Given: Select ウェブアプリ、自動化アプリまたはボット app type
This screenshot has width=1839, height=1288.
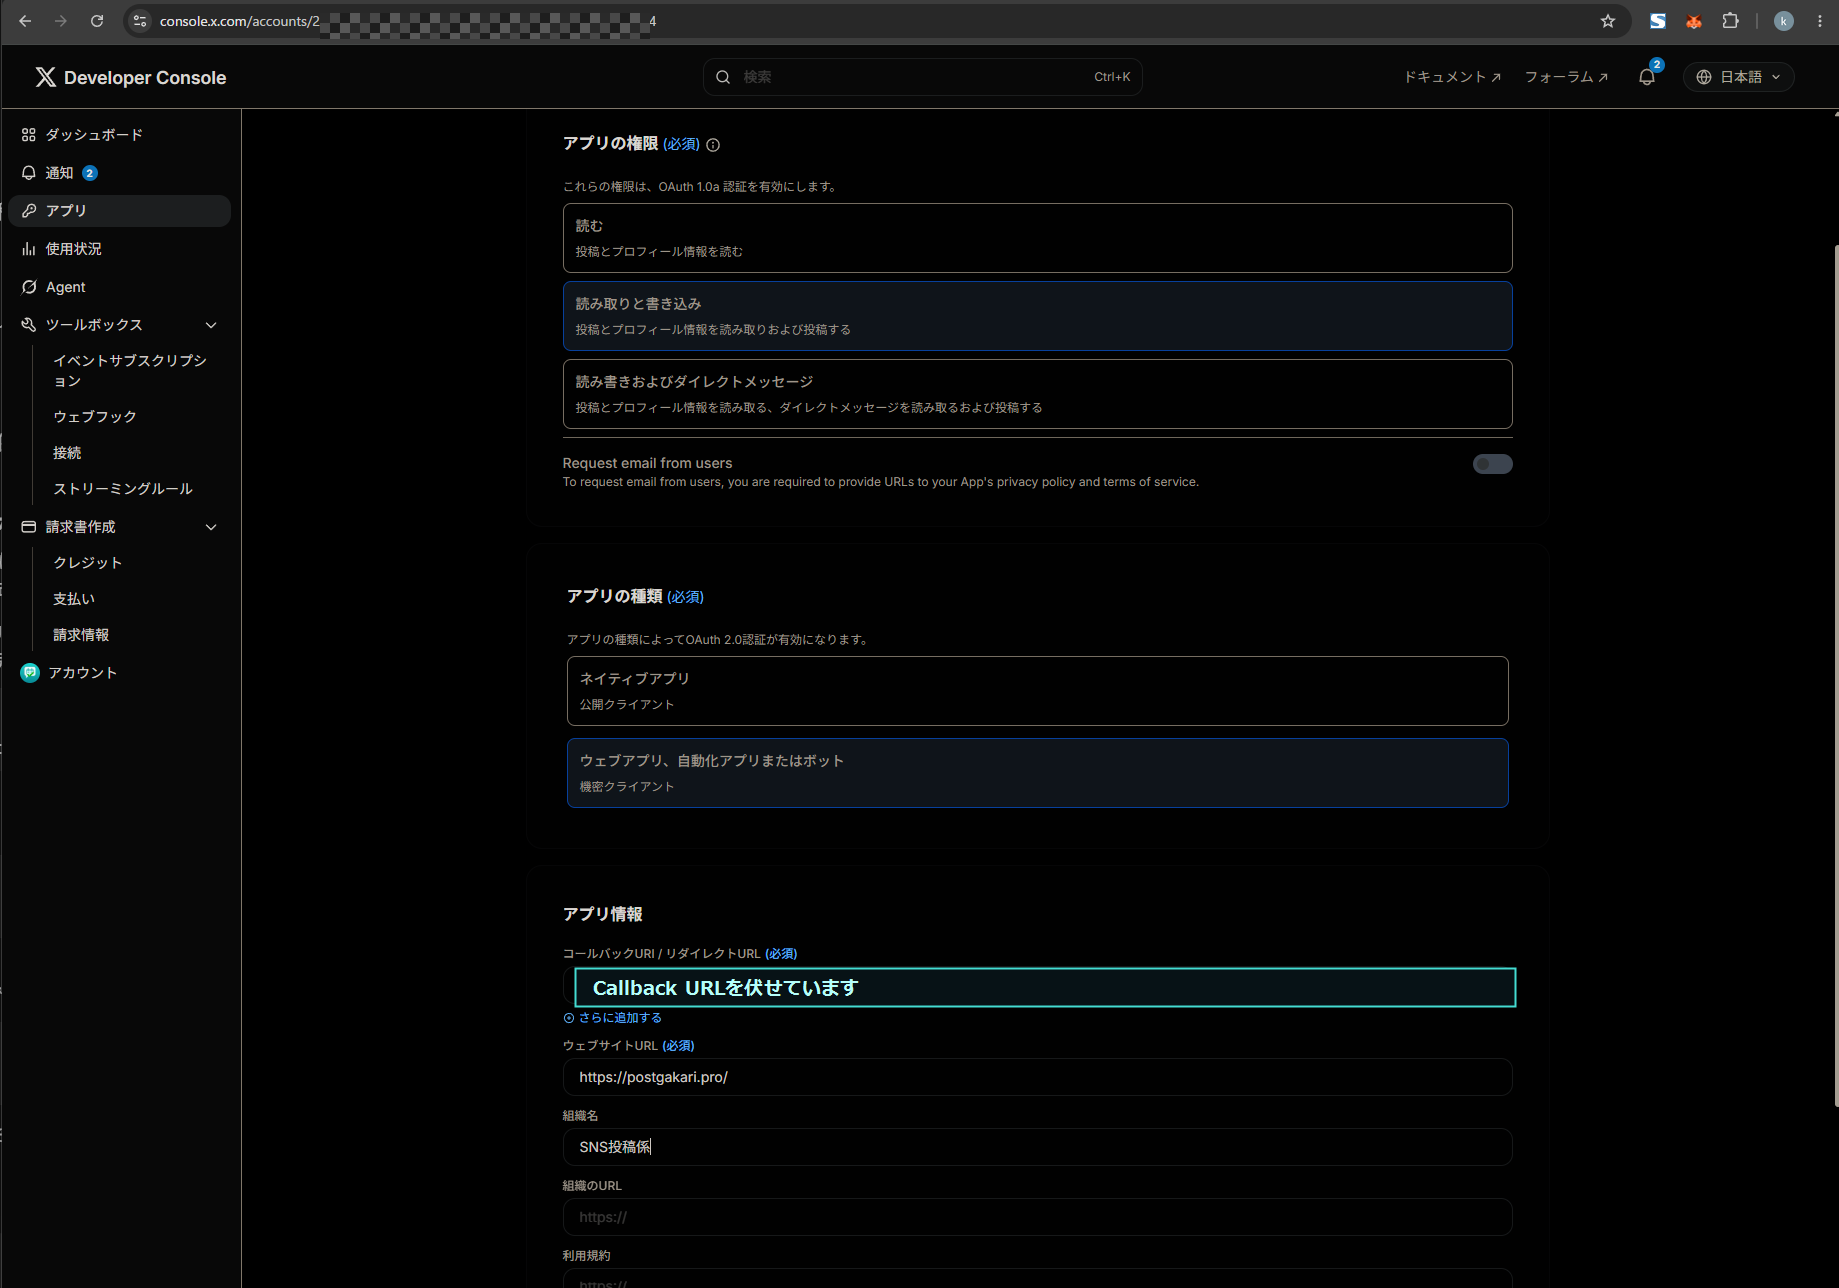Looking at the screenshot, I should (x=1037, y=773).
